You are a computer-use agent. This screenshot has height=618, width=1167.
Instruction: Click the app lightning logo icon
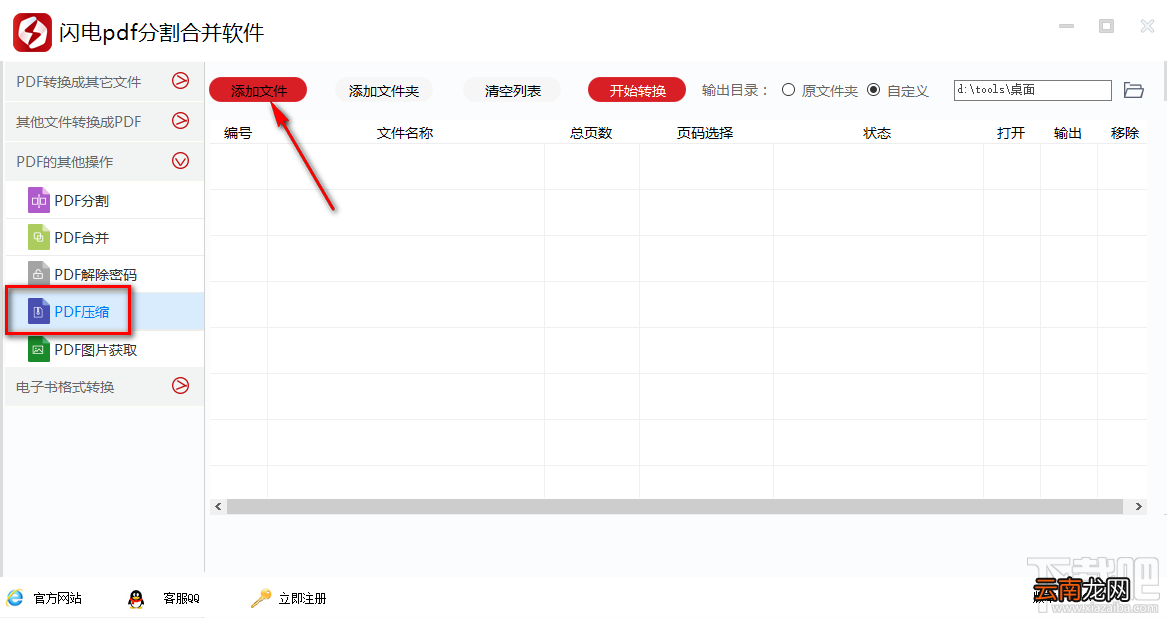click(x=33, y=32)
